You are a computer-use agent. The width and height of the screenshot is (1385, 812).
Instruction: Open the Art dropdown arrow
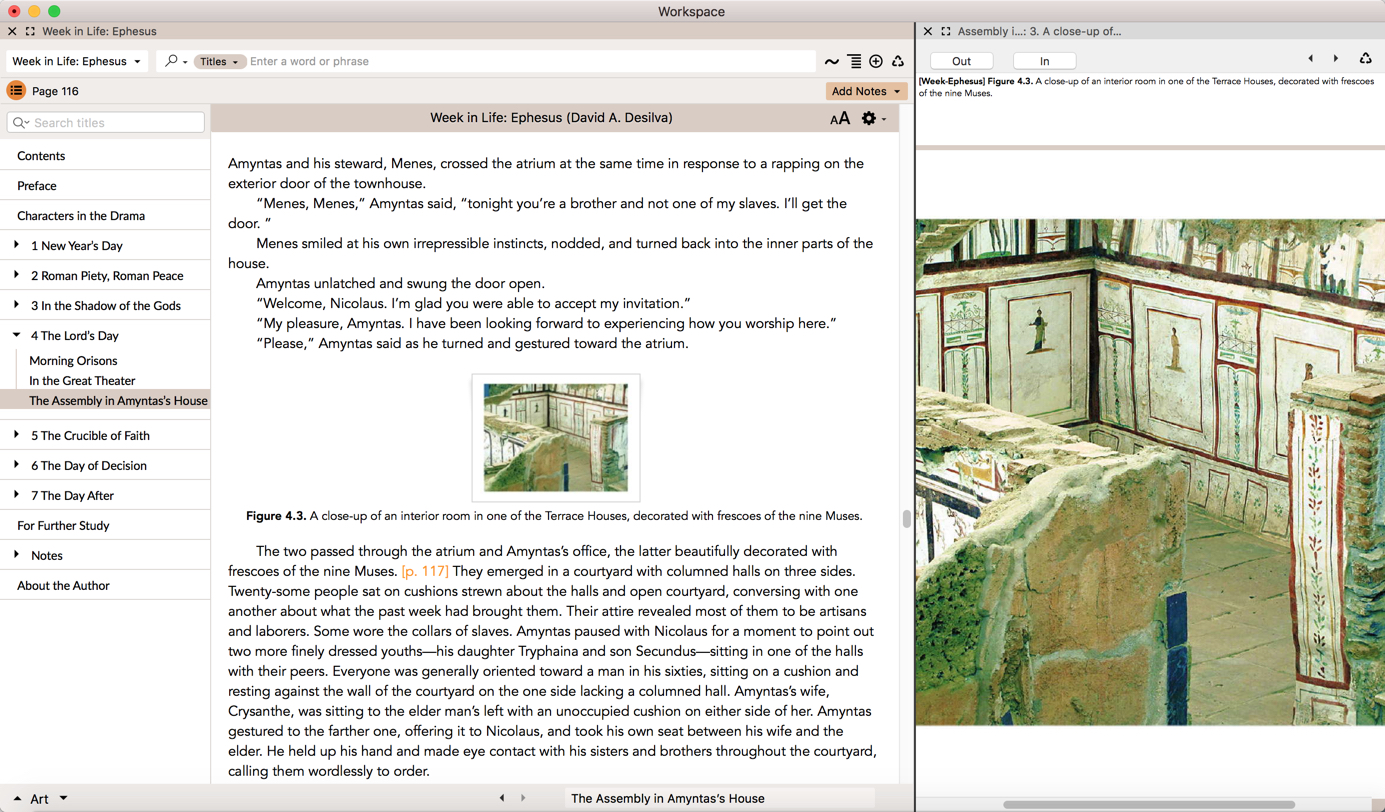[63, 798]
